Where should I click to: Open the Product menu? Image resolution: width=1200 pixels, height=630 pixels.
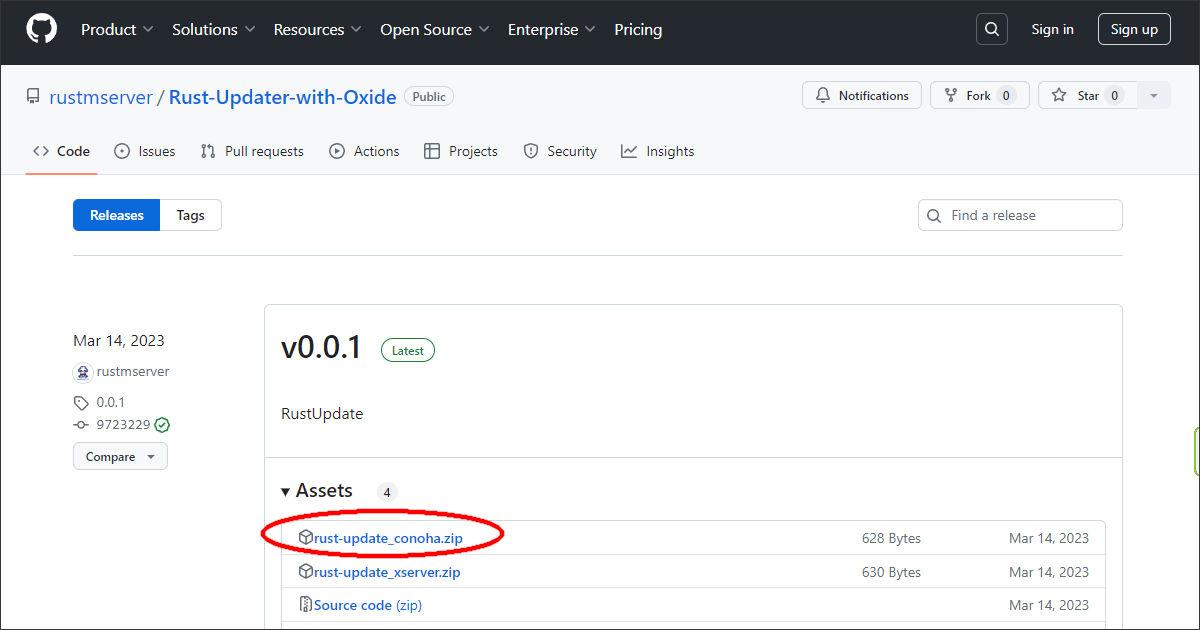pos(117,29)
